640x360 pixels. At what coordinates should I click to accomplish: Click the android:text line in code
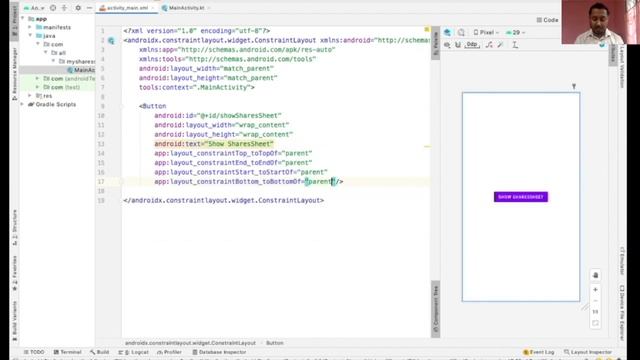click(x=214, y=144)
